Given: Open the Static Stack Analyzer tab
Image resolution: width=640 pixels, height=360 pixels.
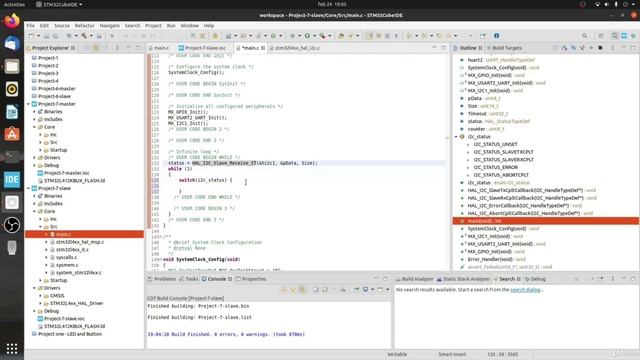Looking at the screenshot, I should tap(463, 279).
